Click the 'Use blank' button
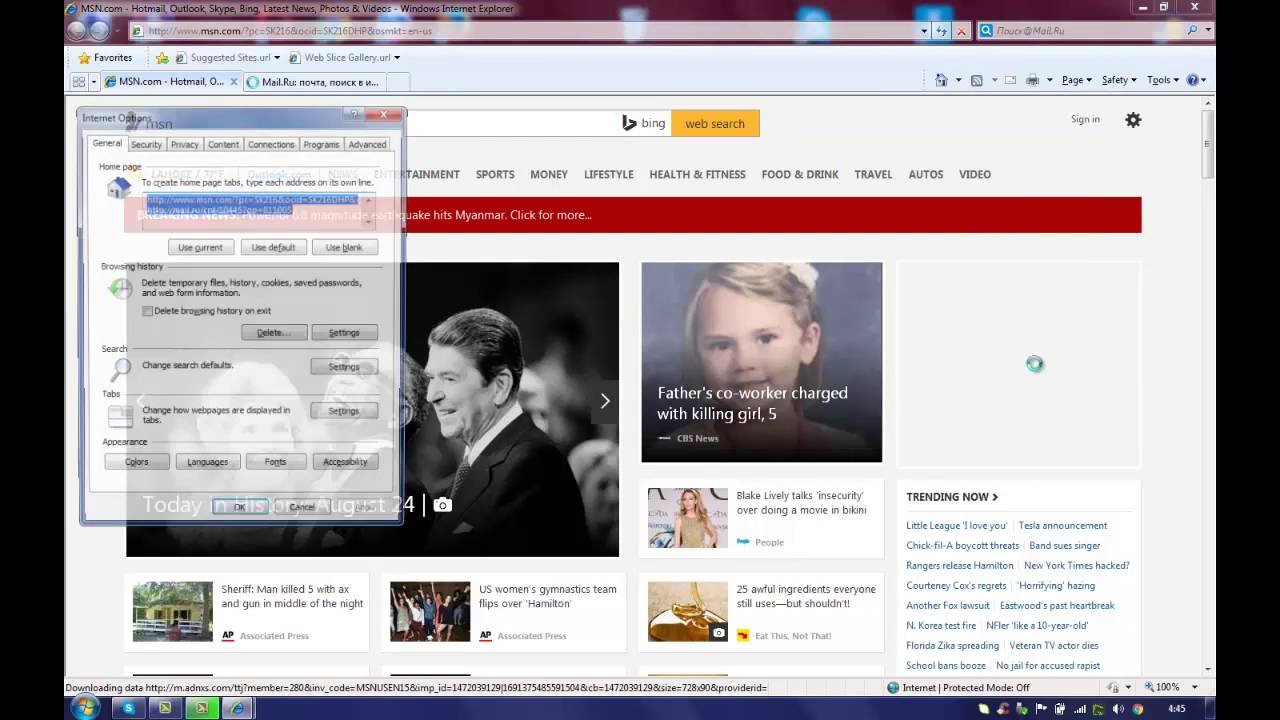The width and height of the screenshot is (1280, 720). pyautogui.click(x=344, y=247)
